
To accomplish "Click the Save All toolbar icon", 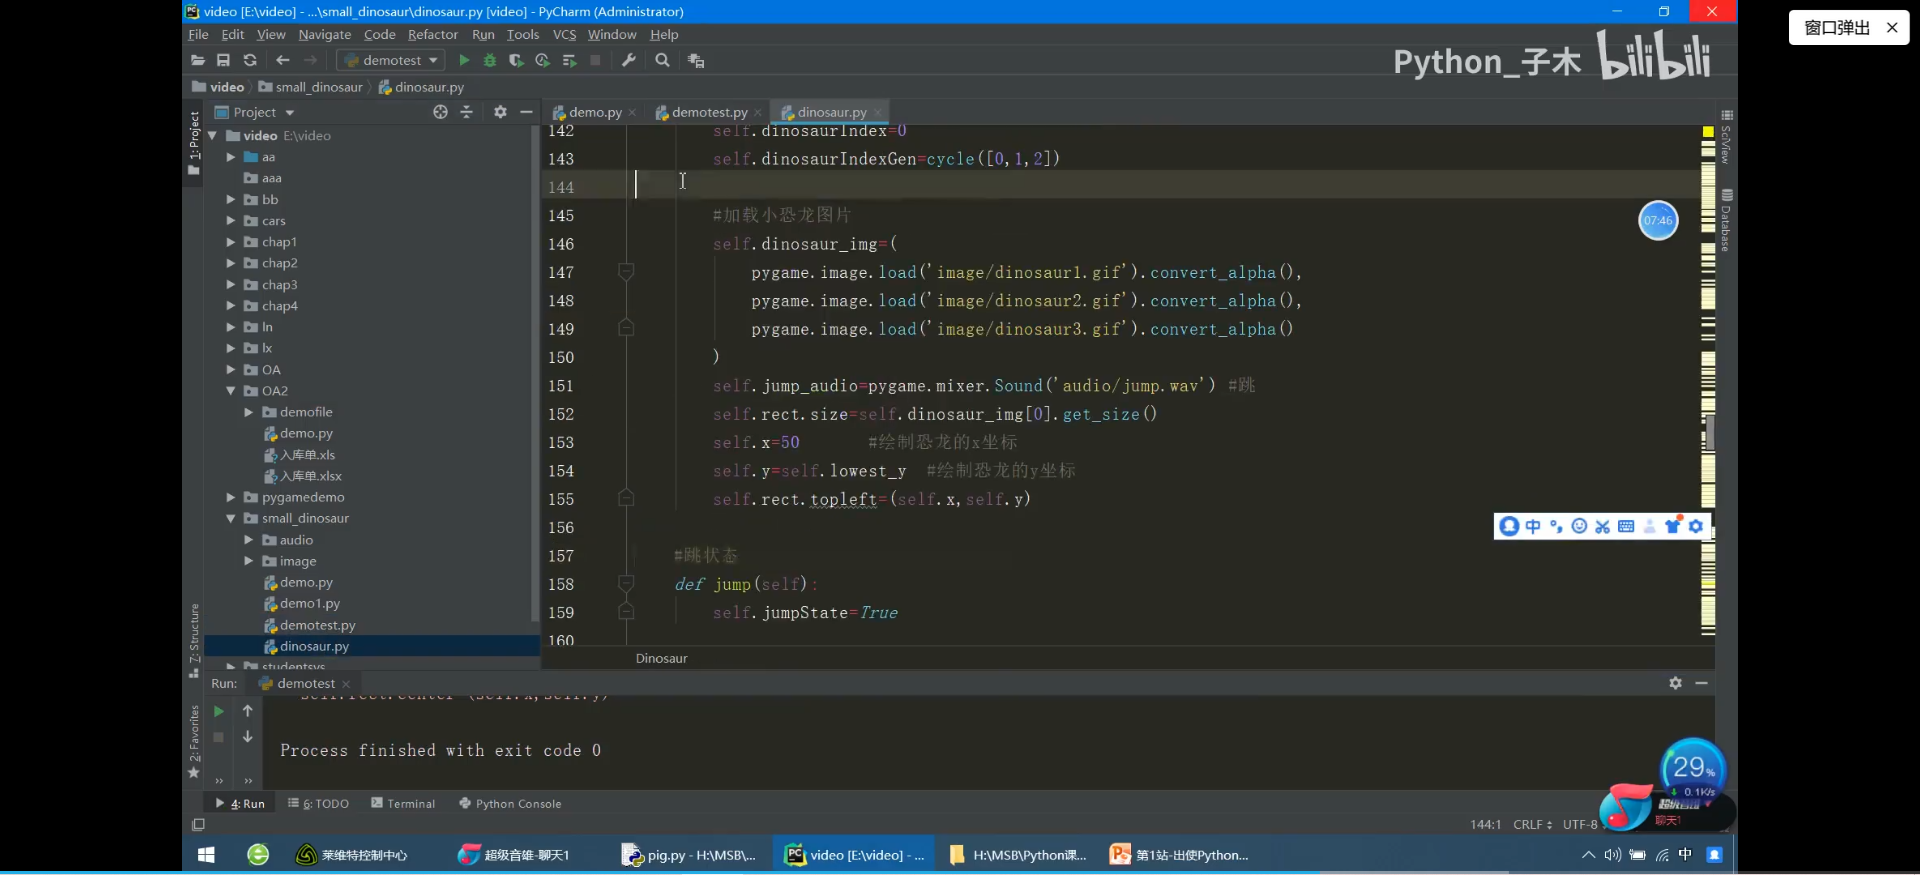I will coord(224,60).
